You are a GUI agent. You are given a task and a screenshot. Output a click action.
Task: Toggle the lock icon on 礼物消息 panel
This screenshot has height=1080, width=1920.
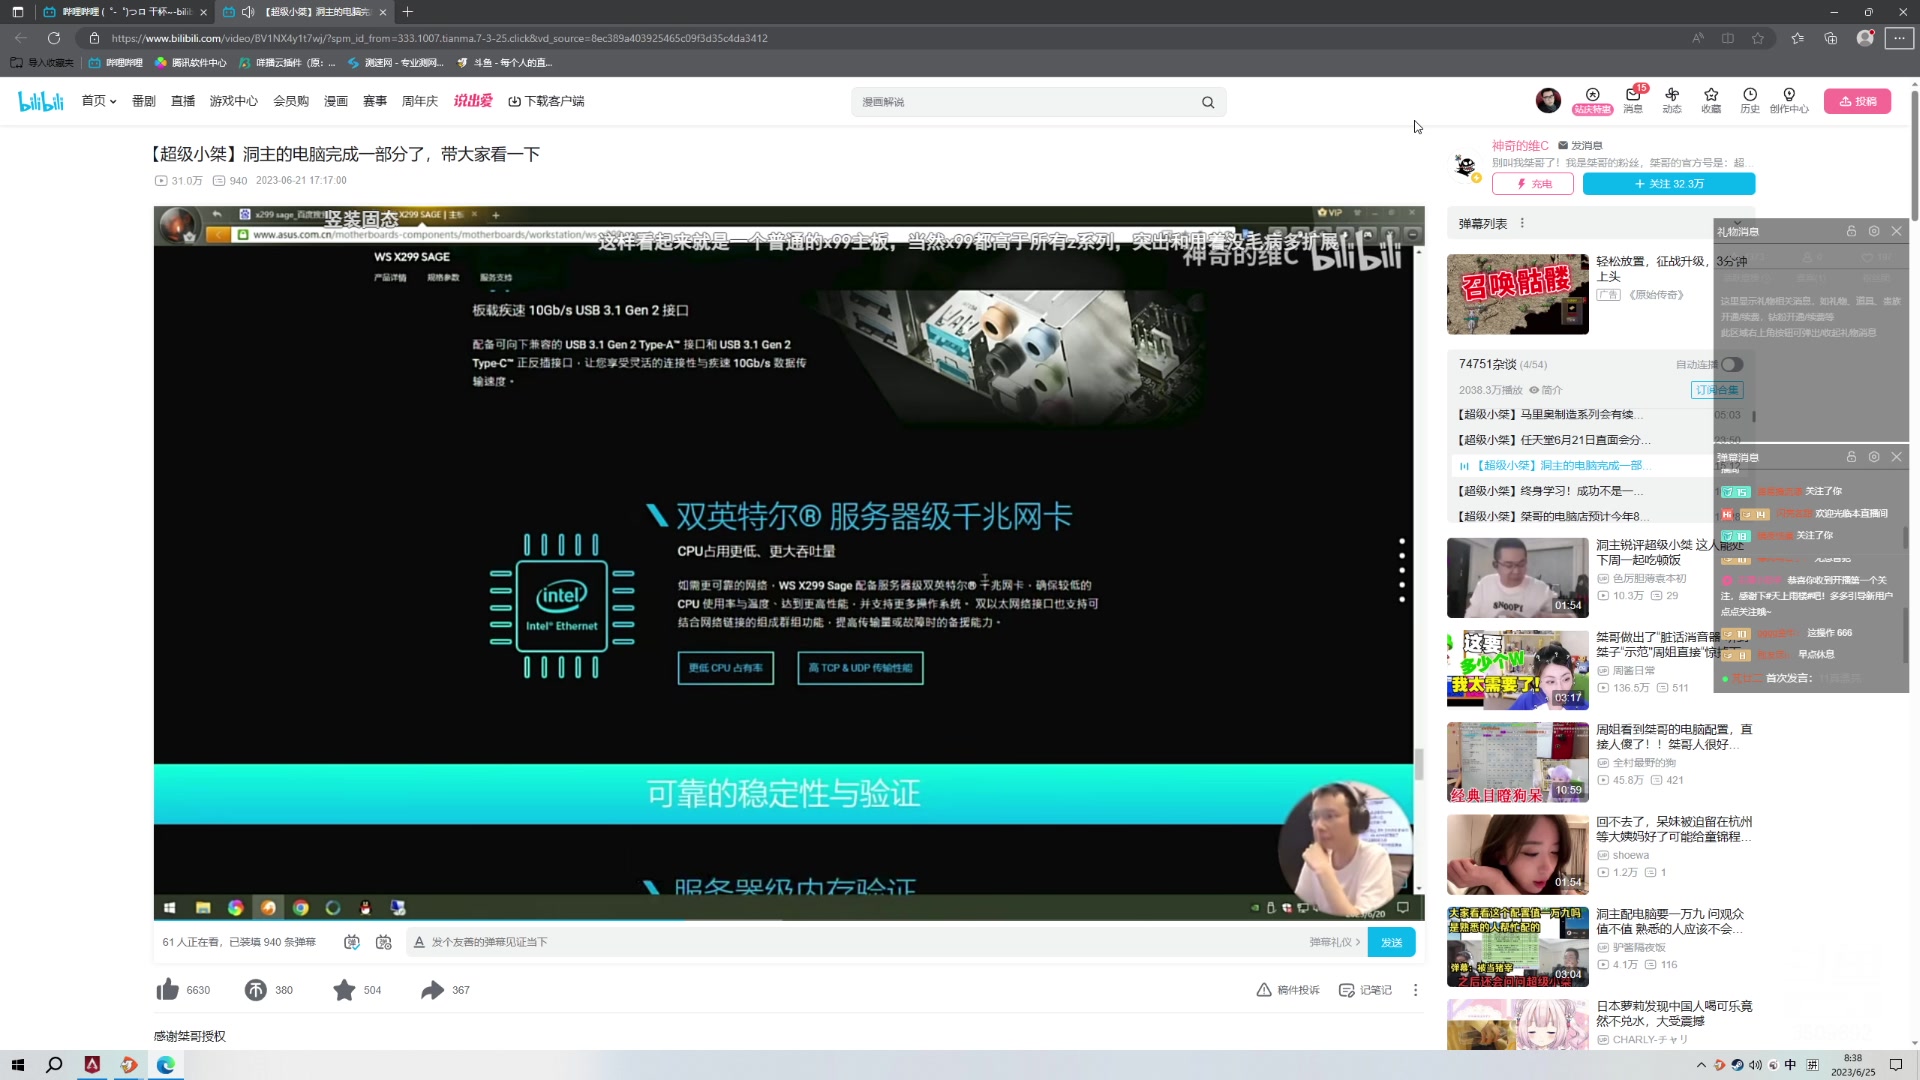(x=1849, y=231)
